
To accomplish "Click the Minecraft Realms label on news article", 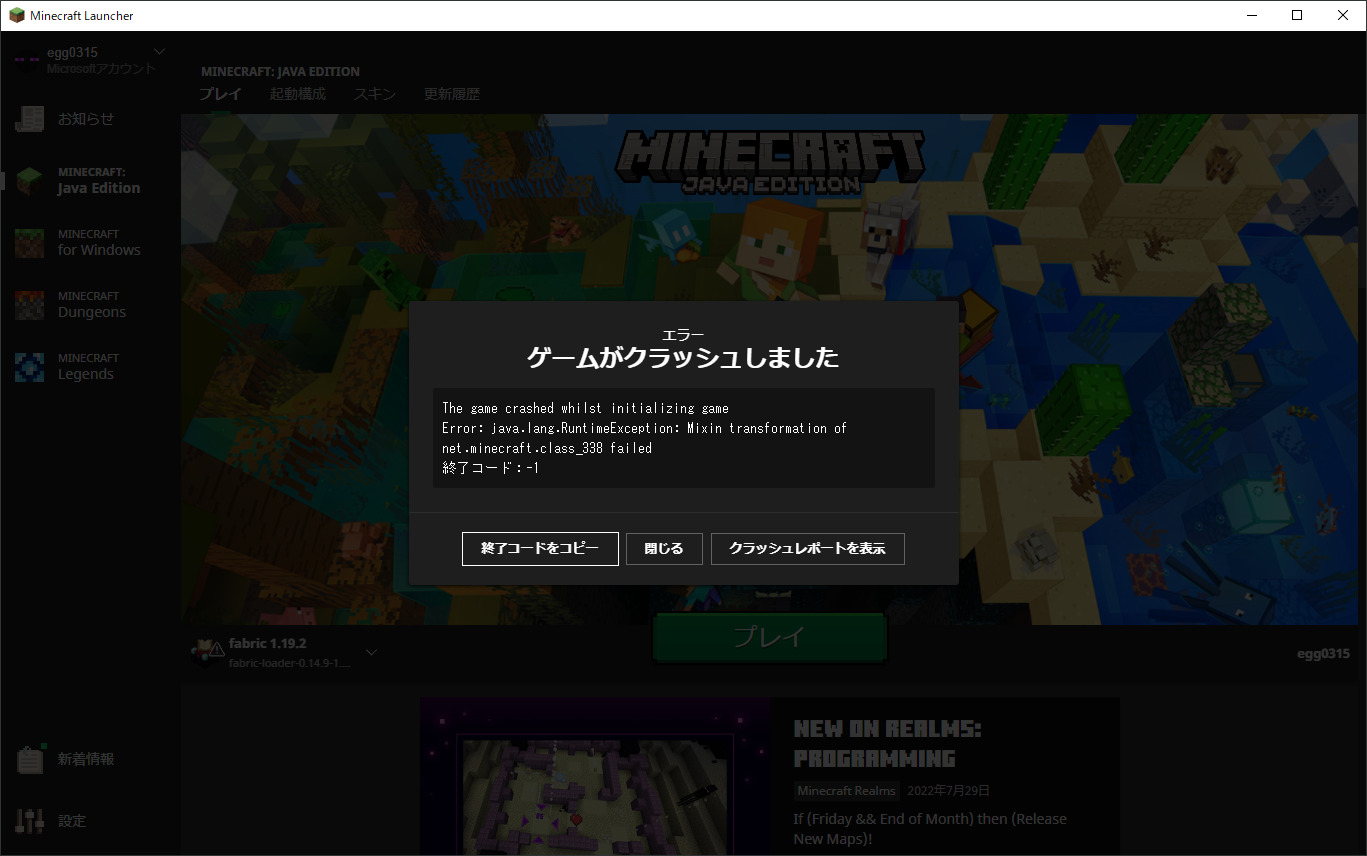I will click(x=846, y=790).
